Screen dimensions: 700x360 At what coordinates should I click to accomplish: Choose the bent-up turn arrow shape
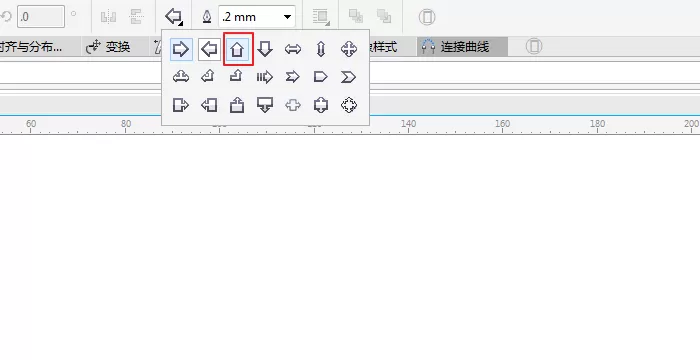[x=236, y=76]
